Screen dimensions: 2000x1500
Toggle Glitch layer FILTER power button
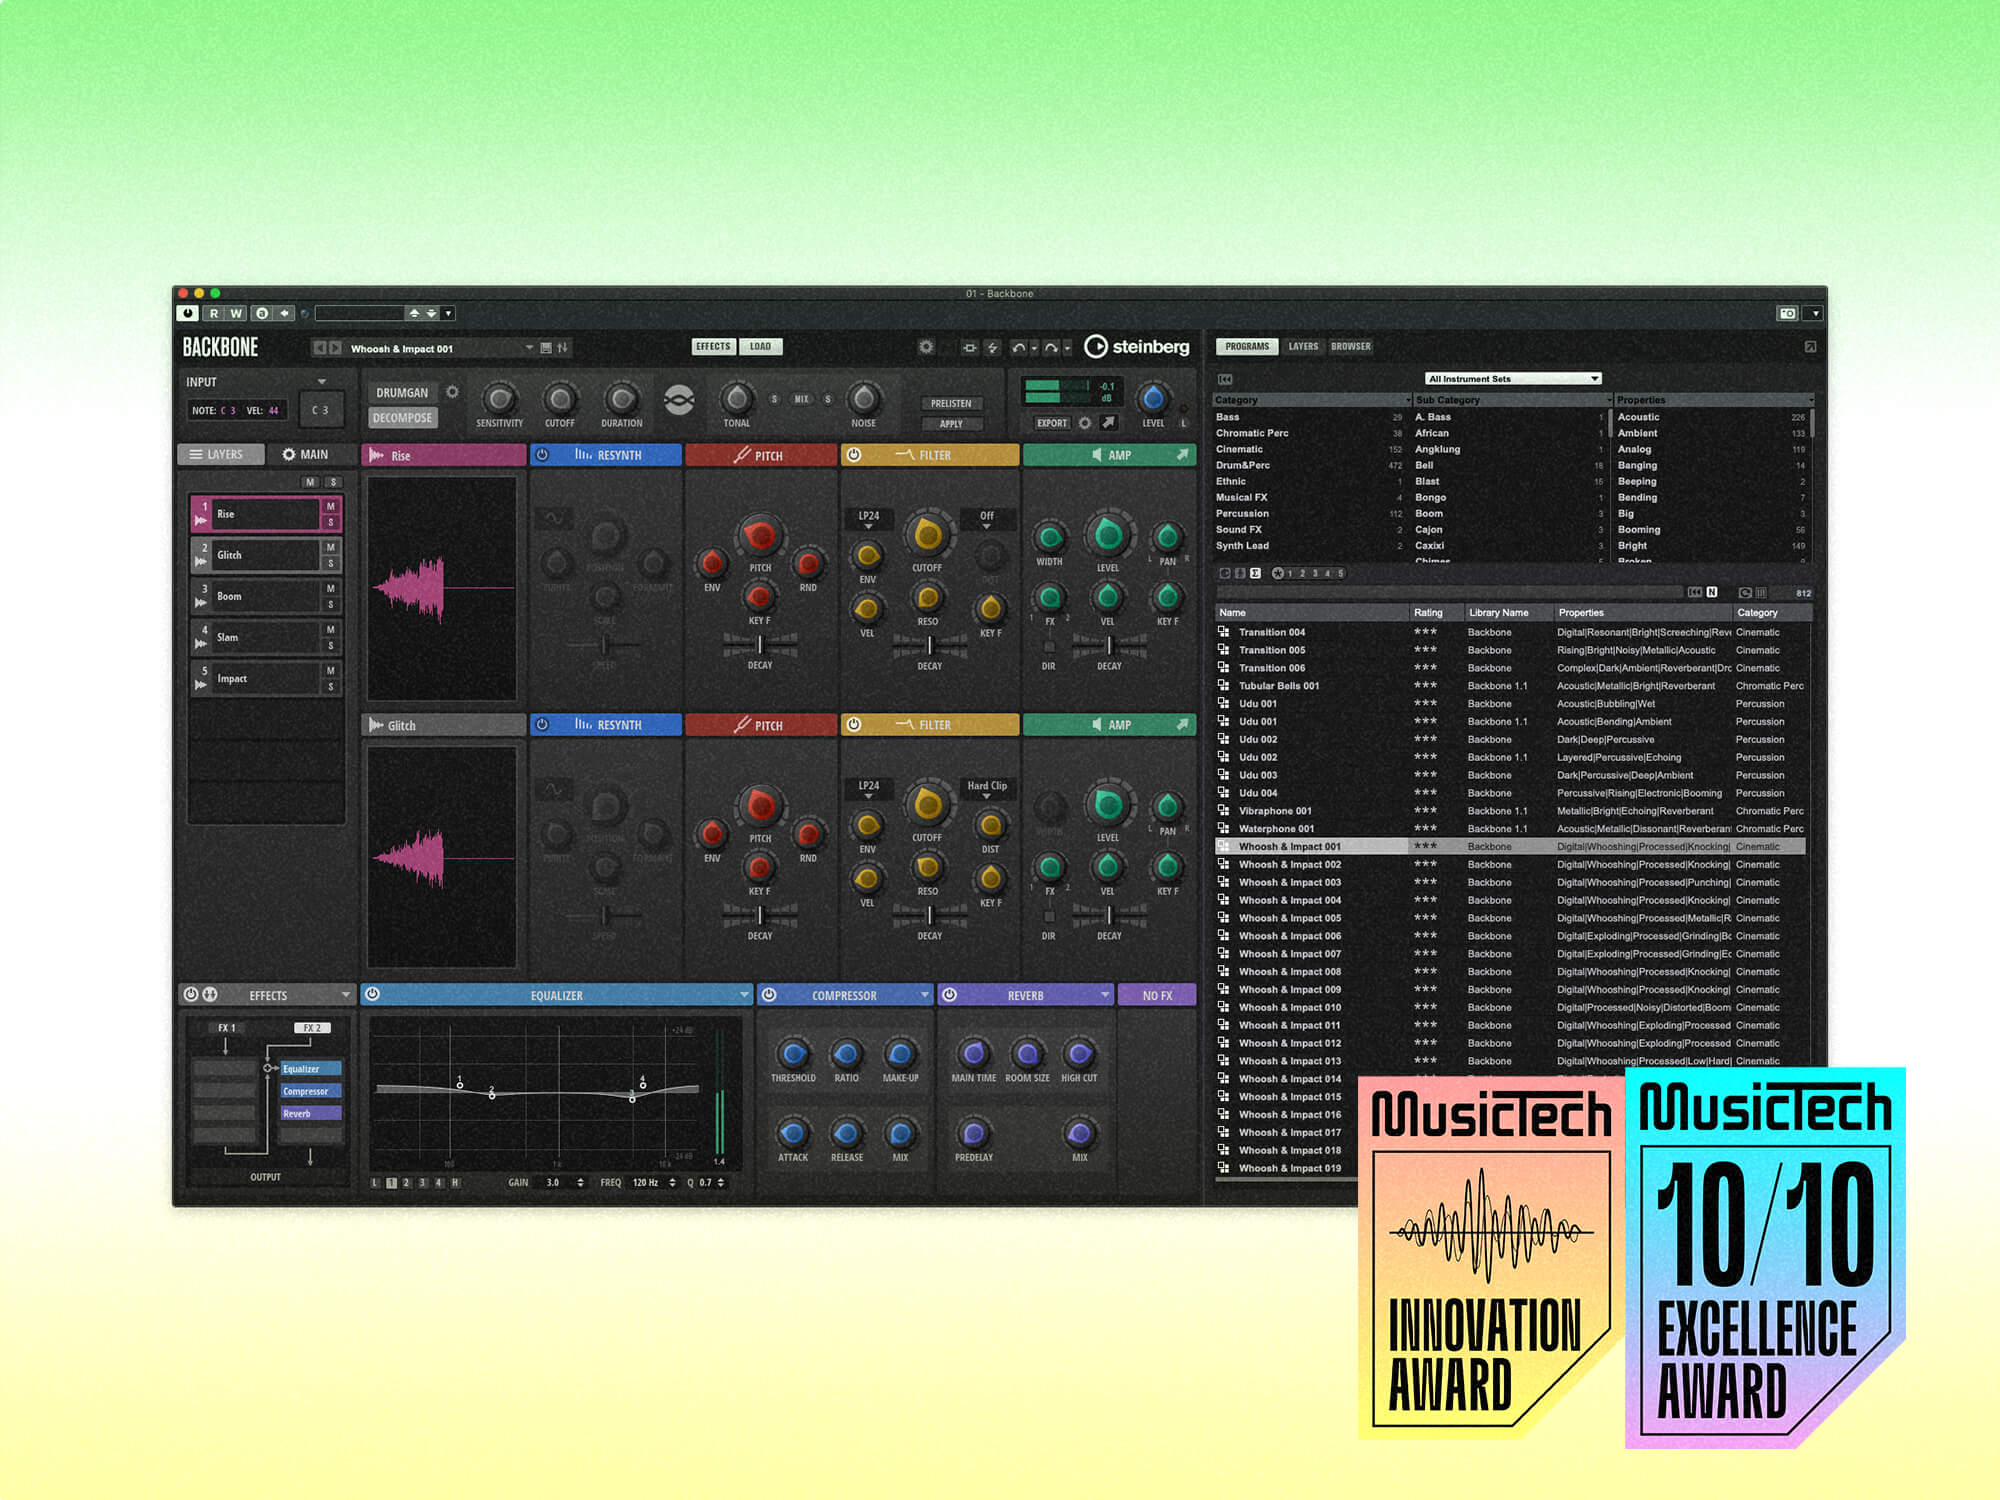[853, 725]
